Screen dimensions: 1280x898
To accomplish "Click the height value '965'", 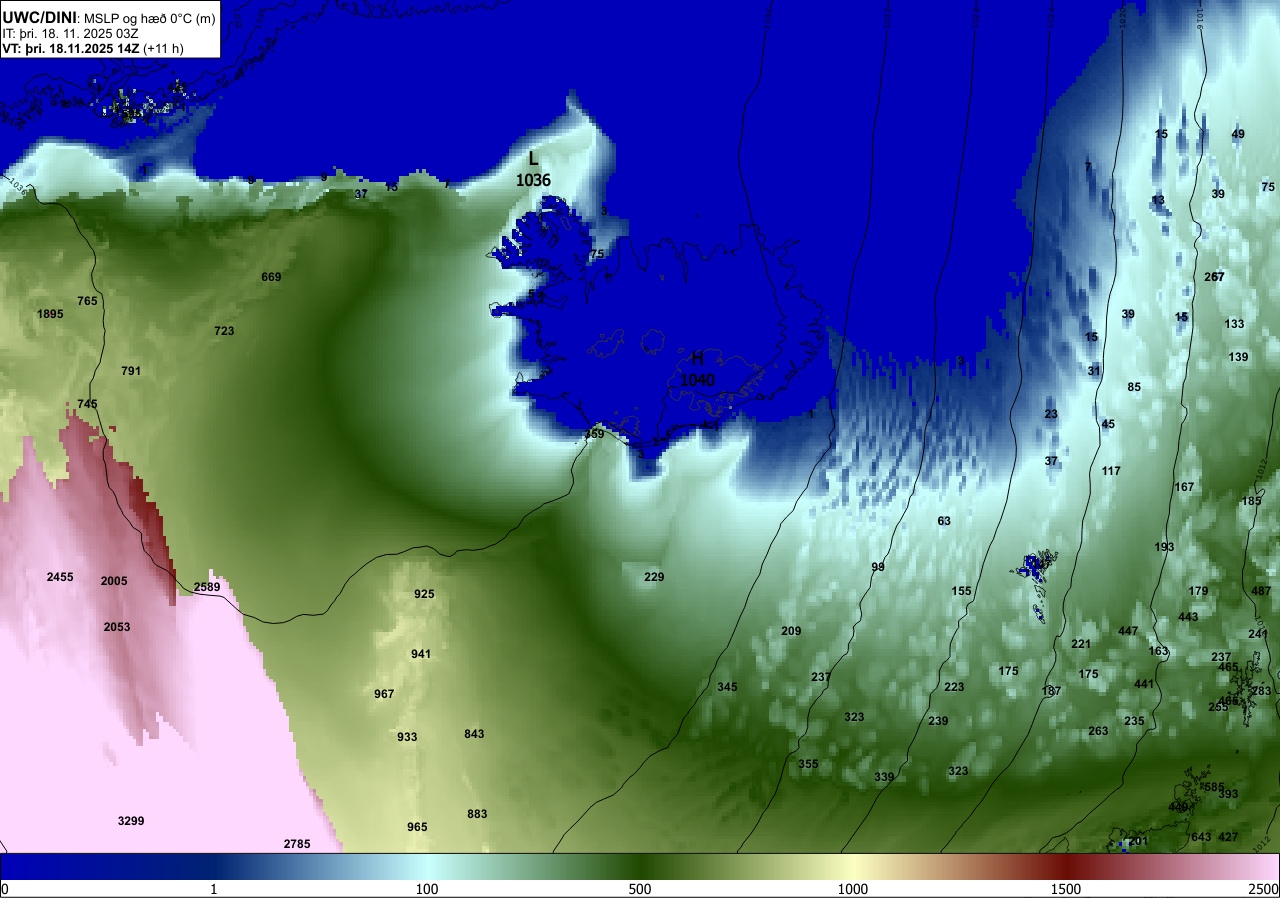I will [417, 827].
